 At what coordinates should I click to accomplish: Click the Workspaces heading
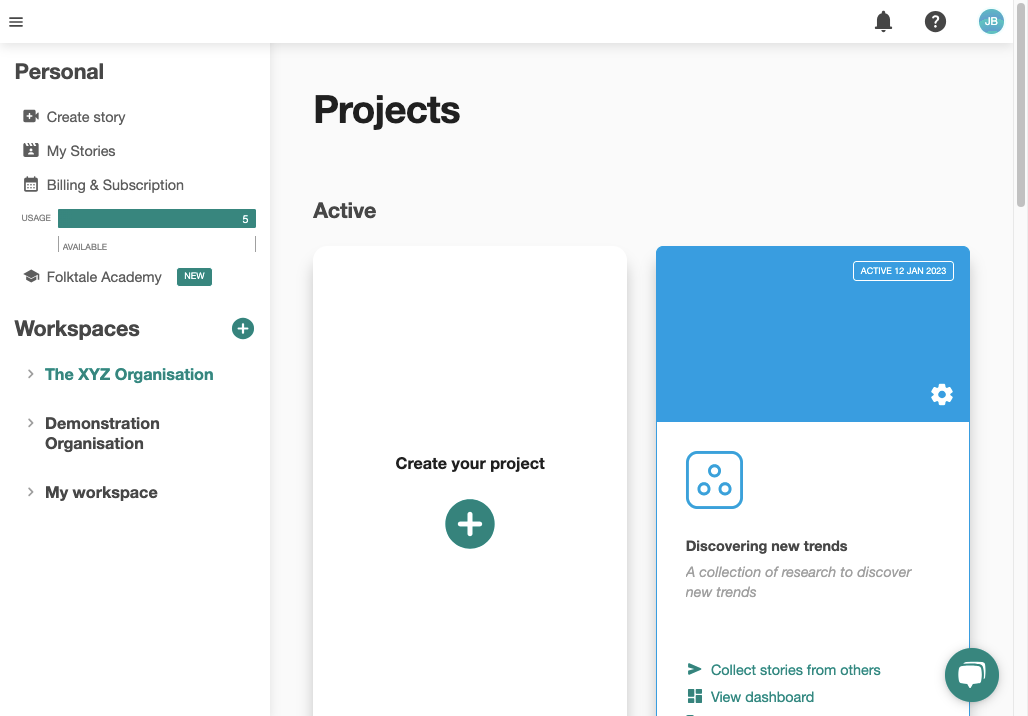(x=77, y=328)
